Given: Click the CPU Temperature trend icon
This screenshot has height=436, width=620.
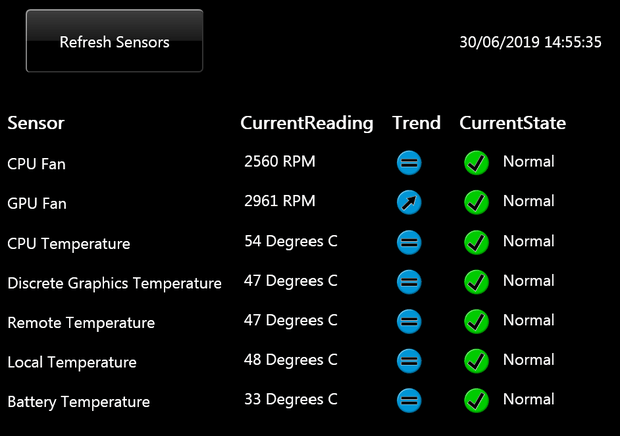Looking at the screenshot, I should [409, 242].
